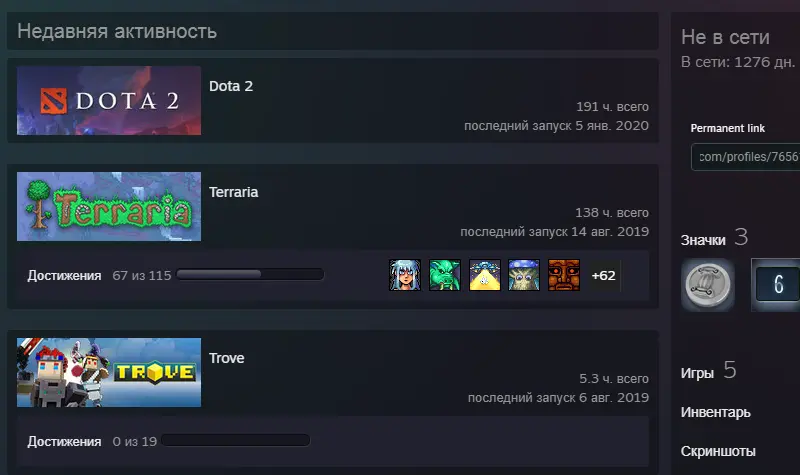Click the Terraria title link
The width and height of the screenshot is (800, 475).
pyautogui.click(x=233, y=192)
